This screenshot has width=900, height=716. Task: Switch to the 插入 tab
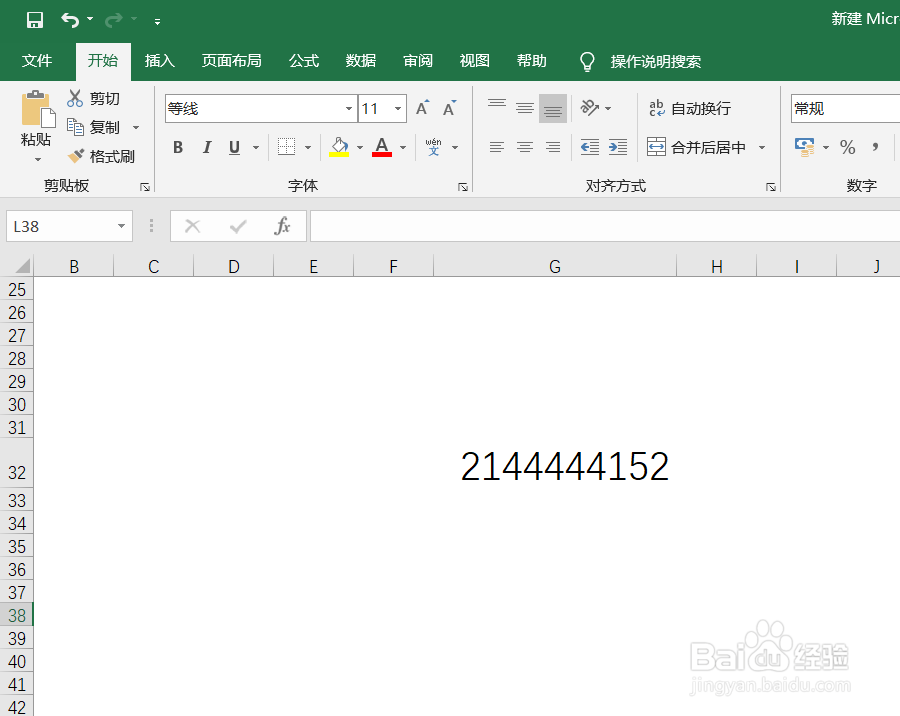click(160, 61)
